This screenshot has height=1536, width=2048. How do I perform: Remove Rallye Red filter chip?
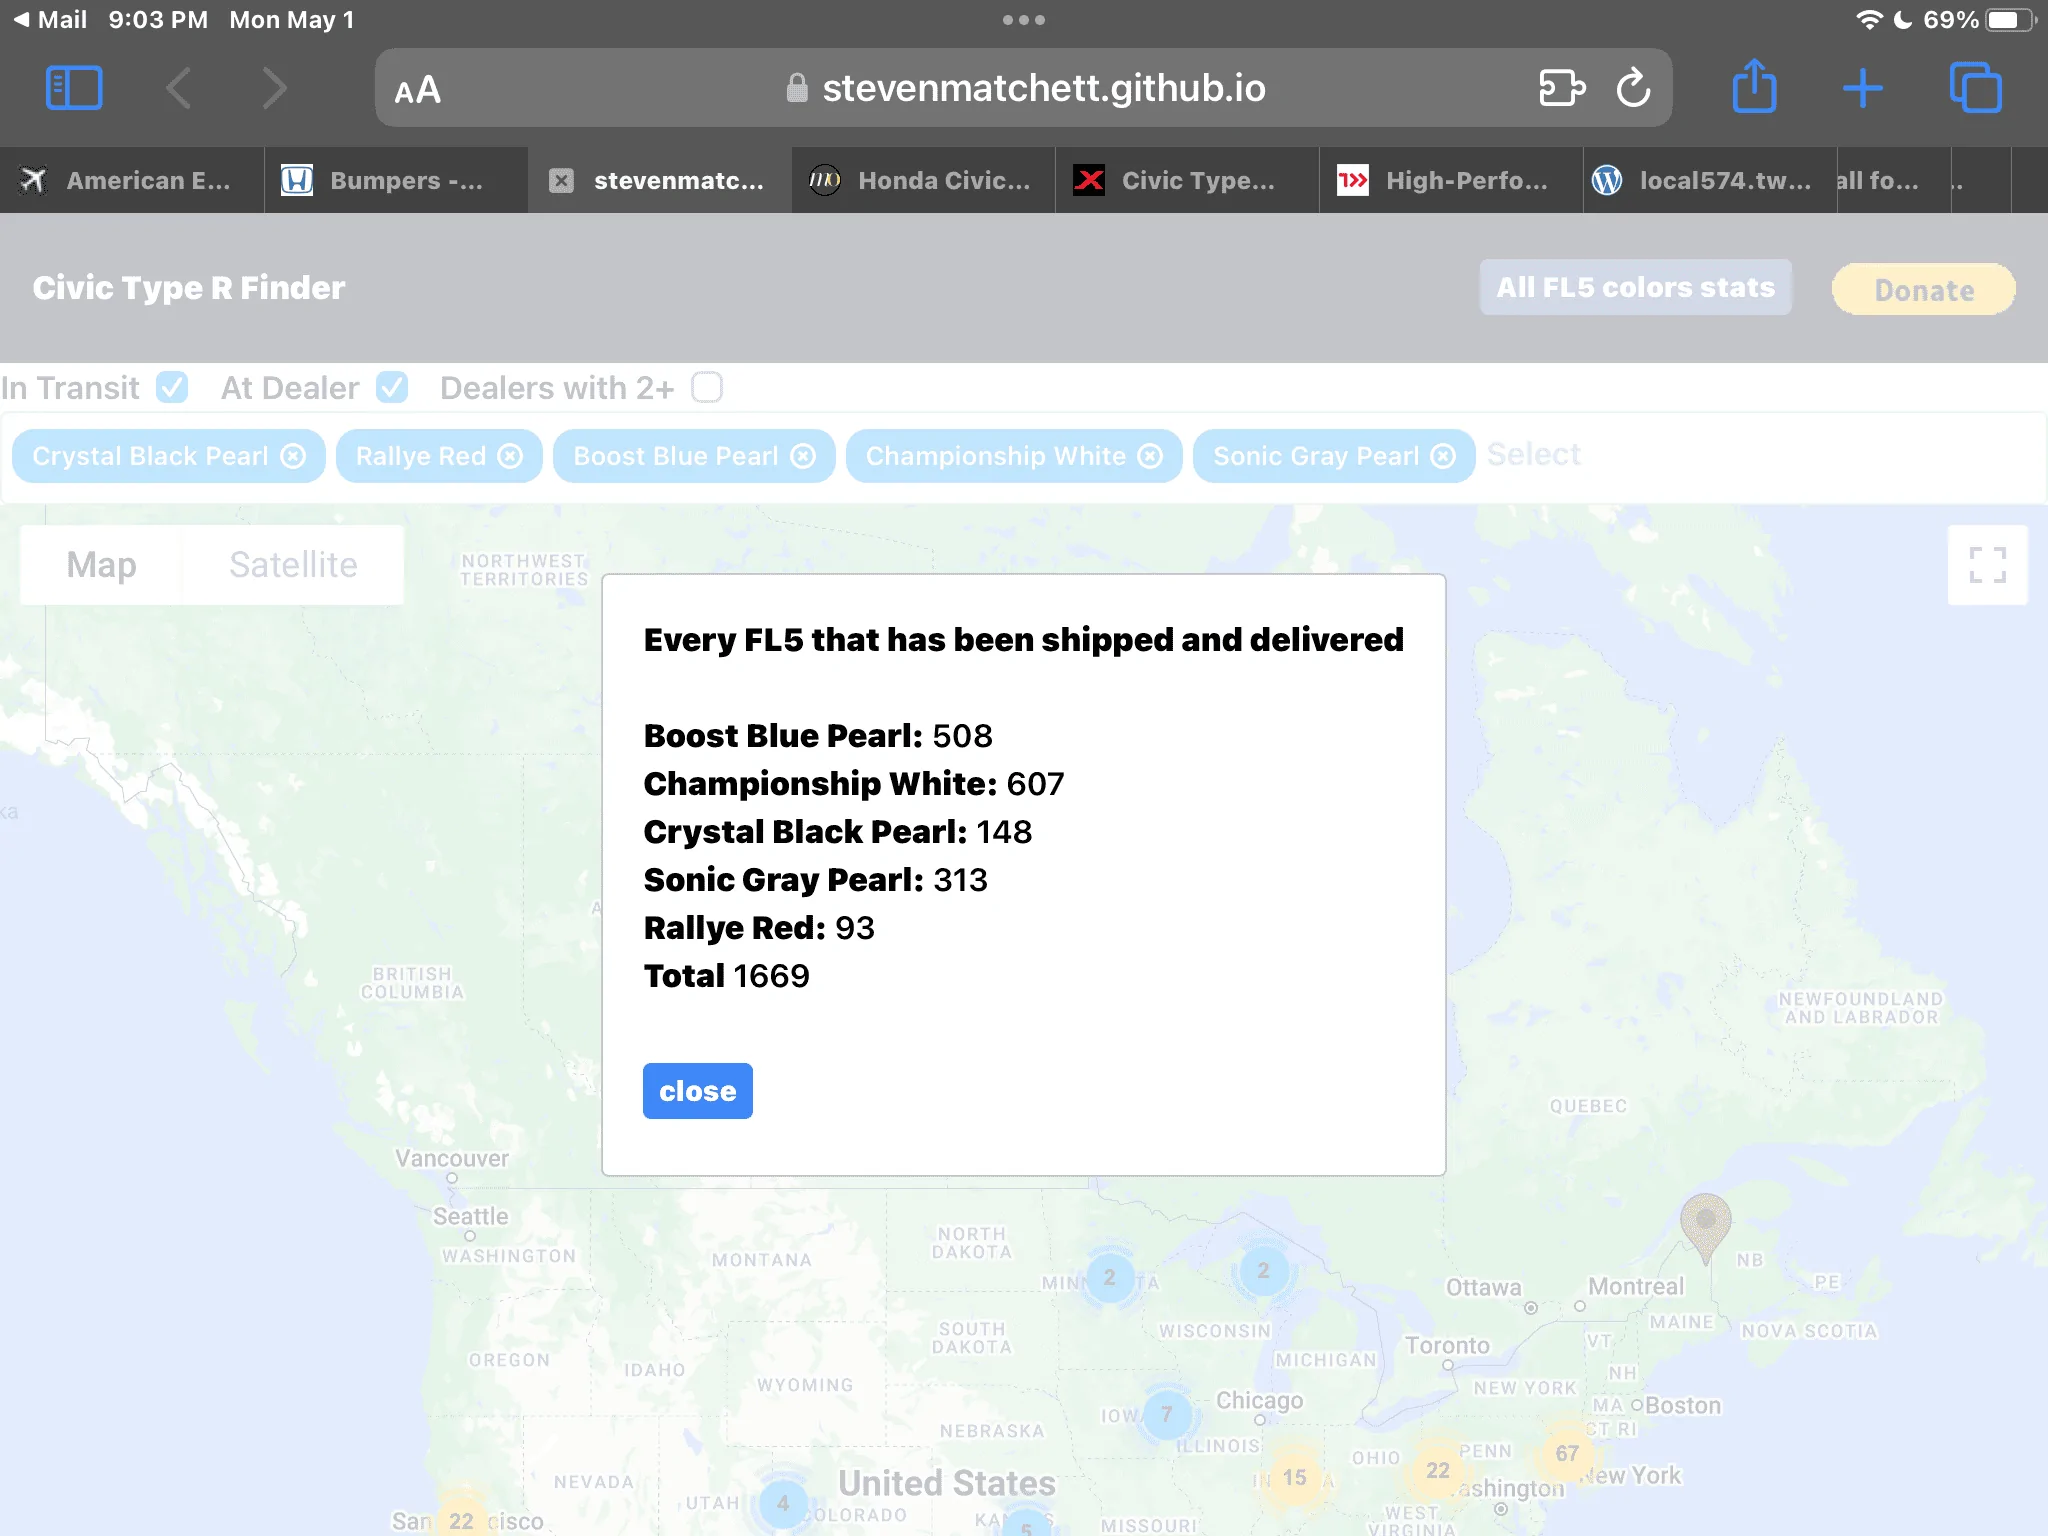pyautogui.click(x=511, y=456)
